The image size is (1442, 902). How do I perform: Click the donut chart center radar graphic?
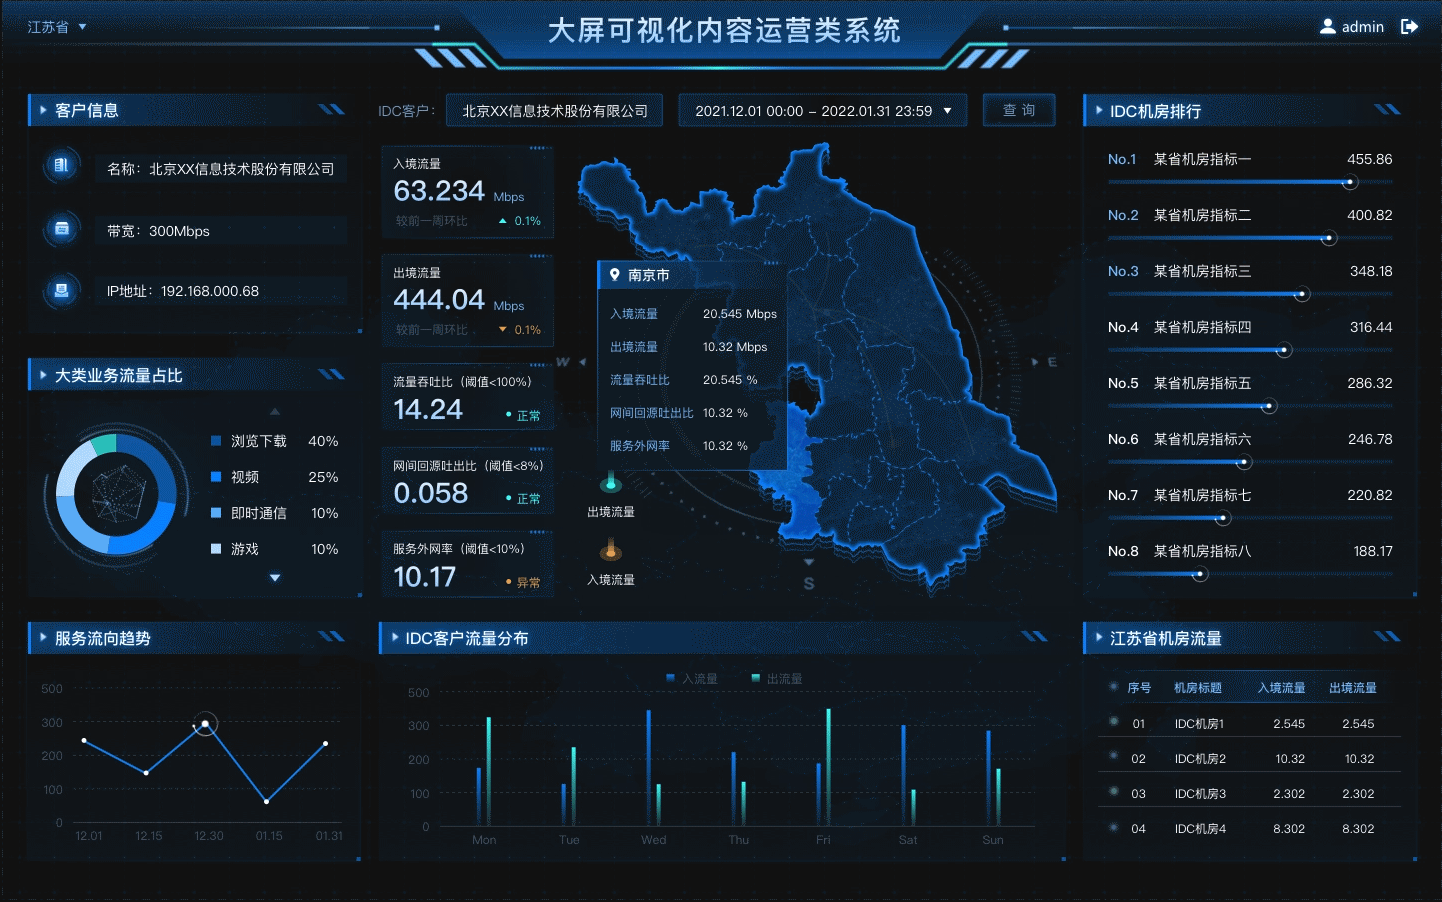click(118, 494)
